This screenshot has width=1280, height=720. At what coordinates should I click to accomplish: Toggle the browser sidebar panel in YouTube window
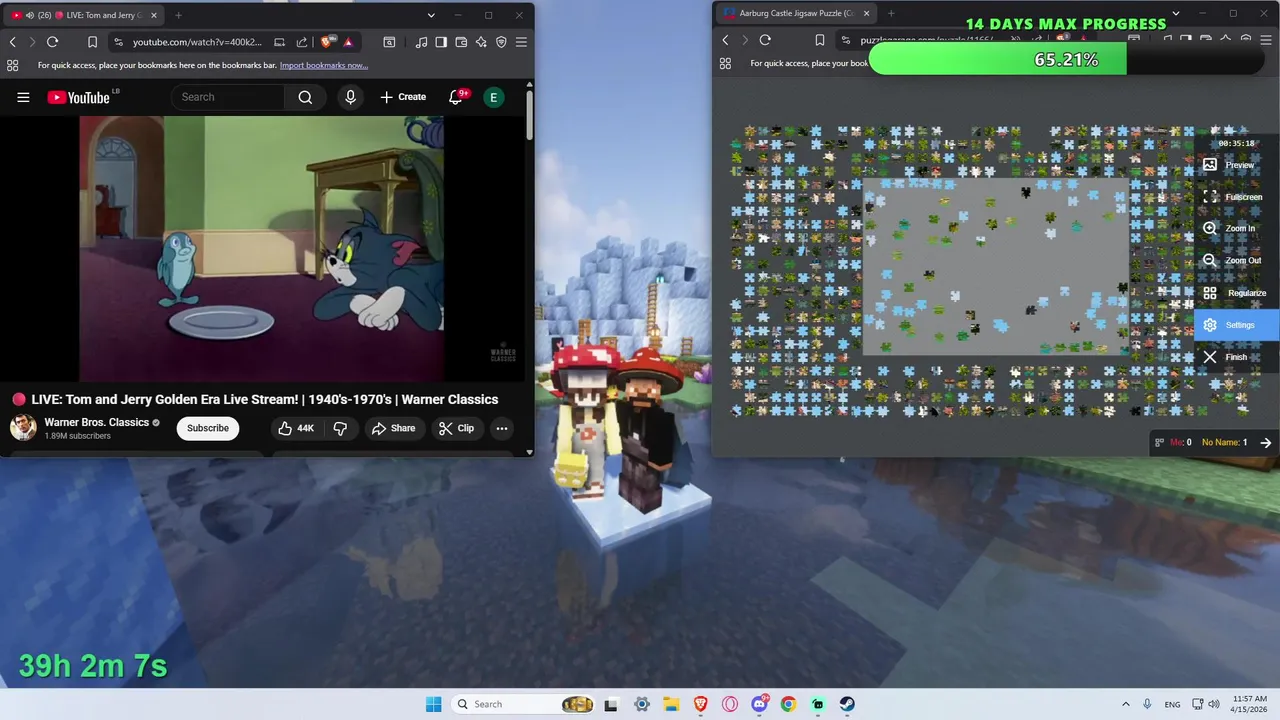441,42
